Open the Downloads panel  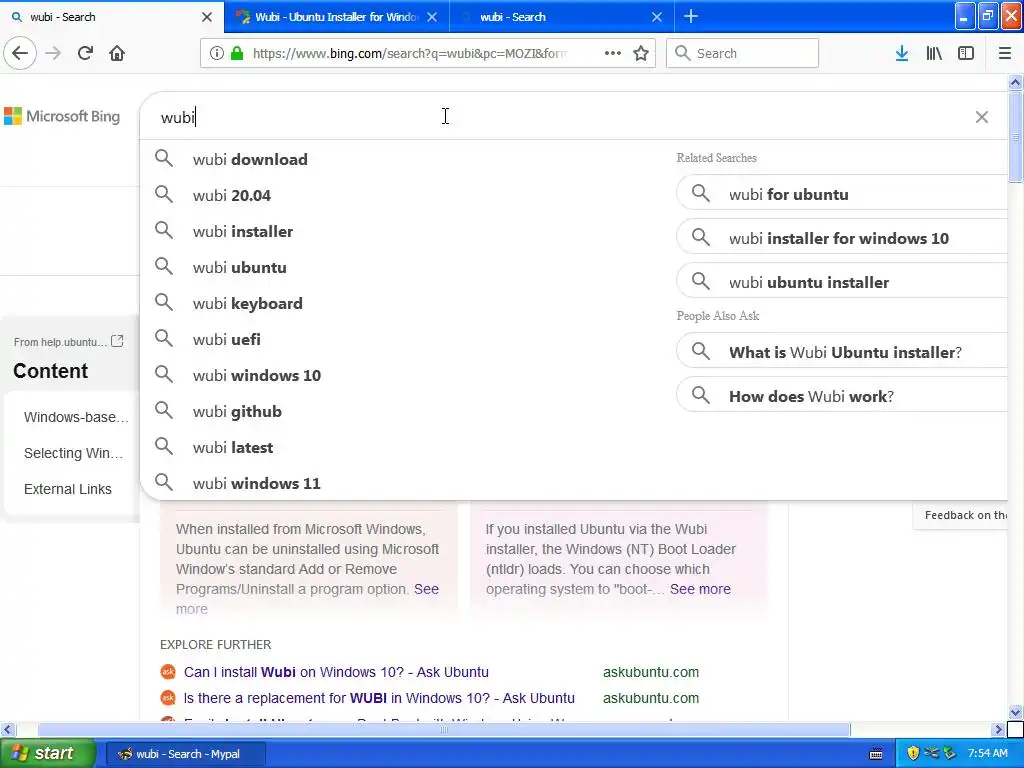click(x=902, y=53)
